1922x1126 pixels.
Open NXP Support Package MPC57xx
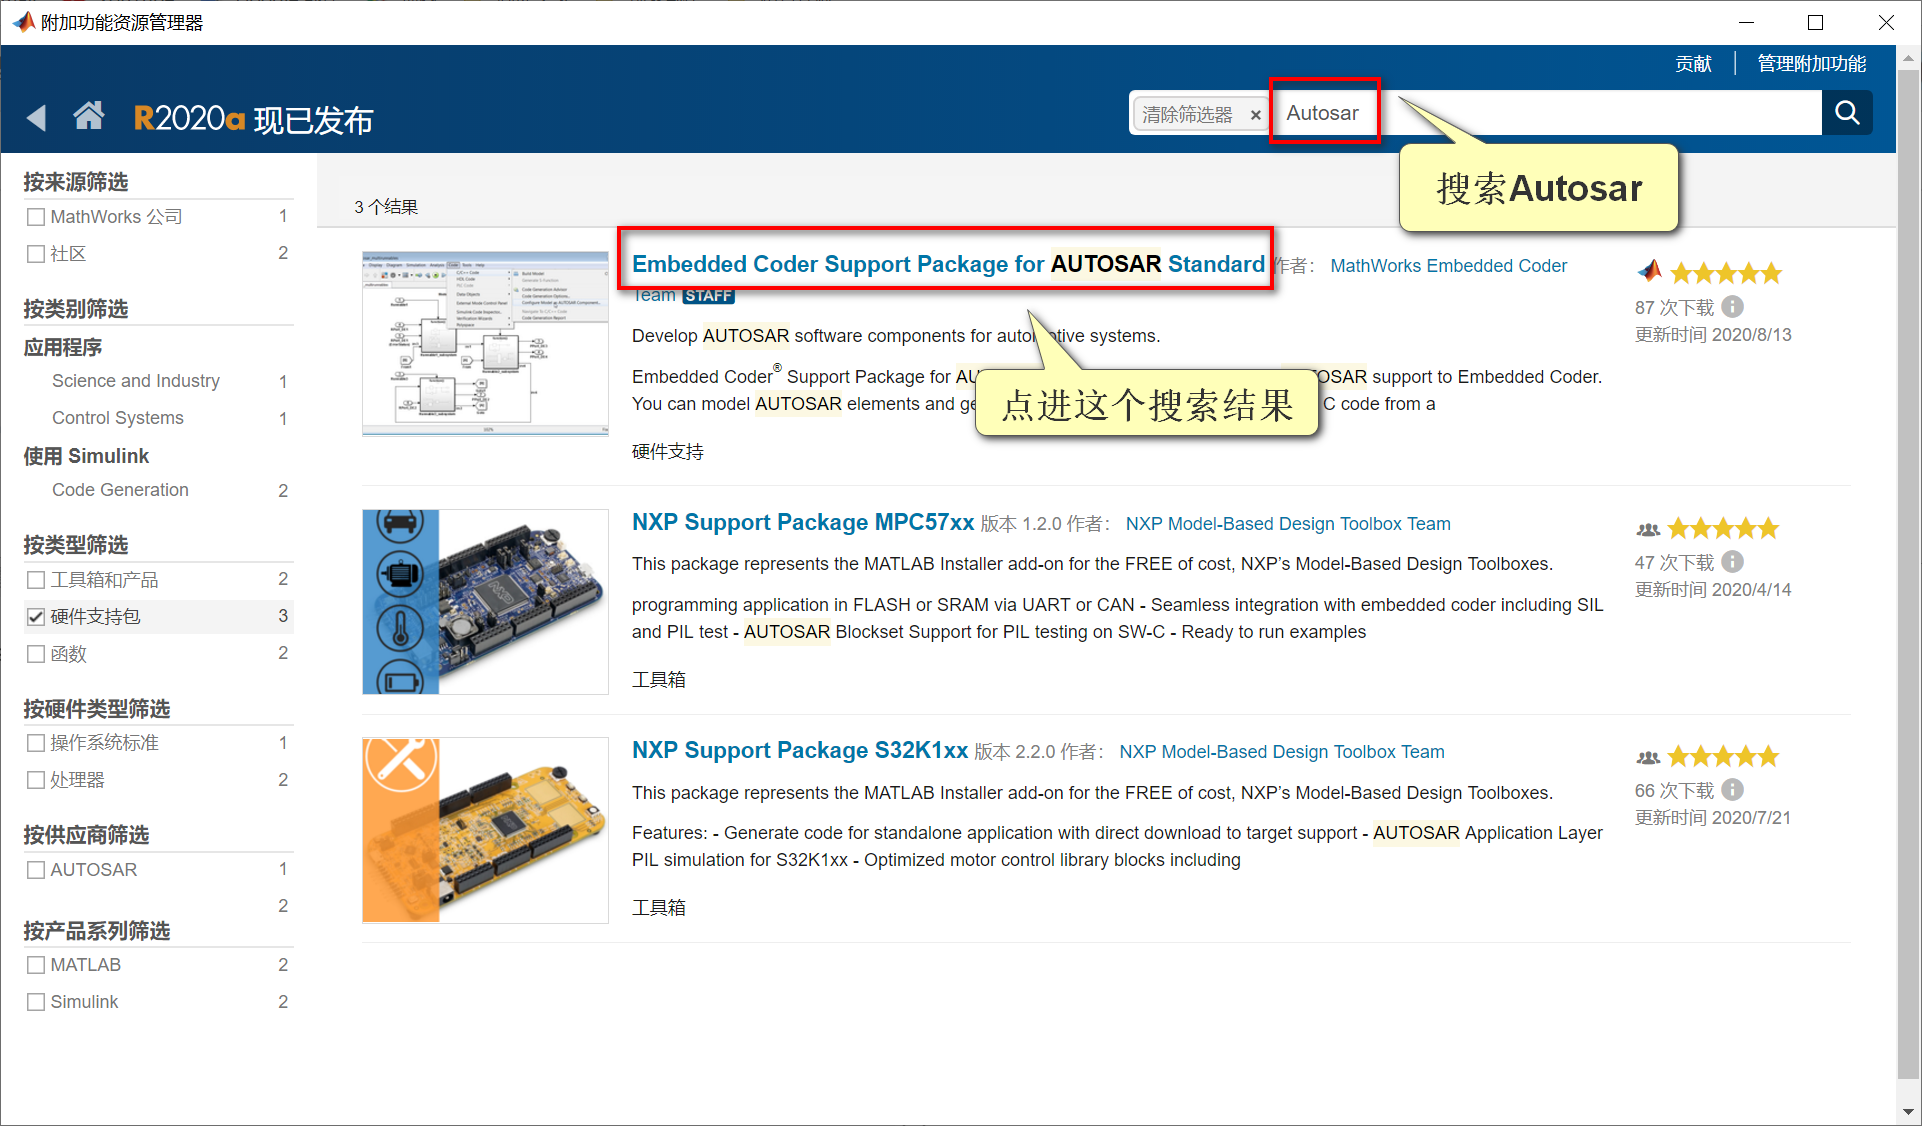point(803,522)
